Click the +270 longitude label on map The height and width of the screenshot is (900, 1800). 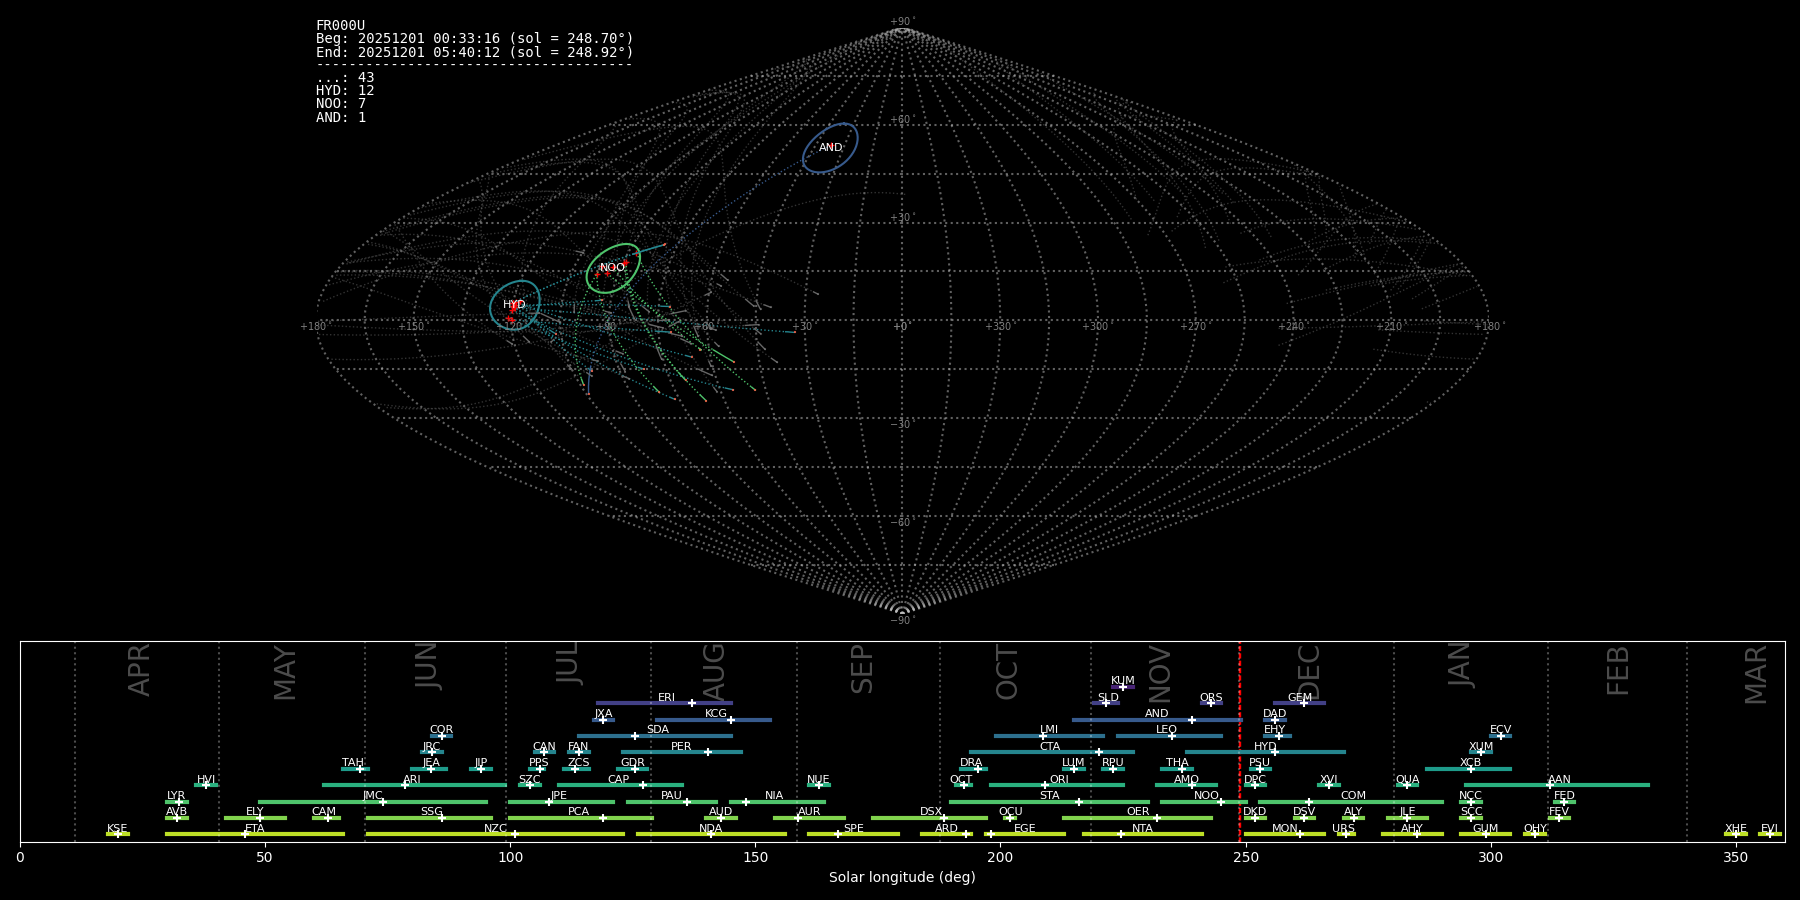point(1193,326)
